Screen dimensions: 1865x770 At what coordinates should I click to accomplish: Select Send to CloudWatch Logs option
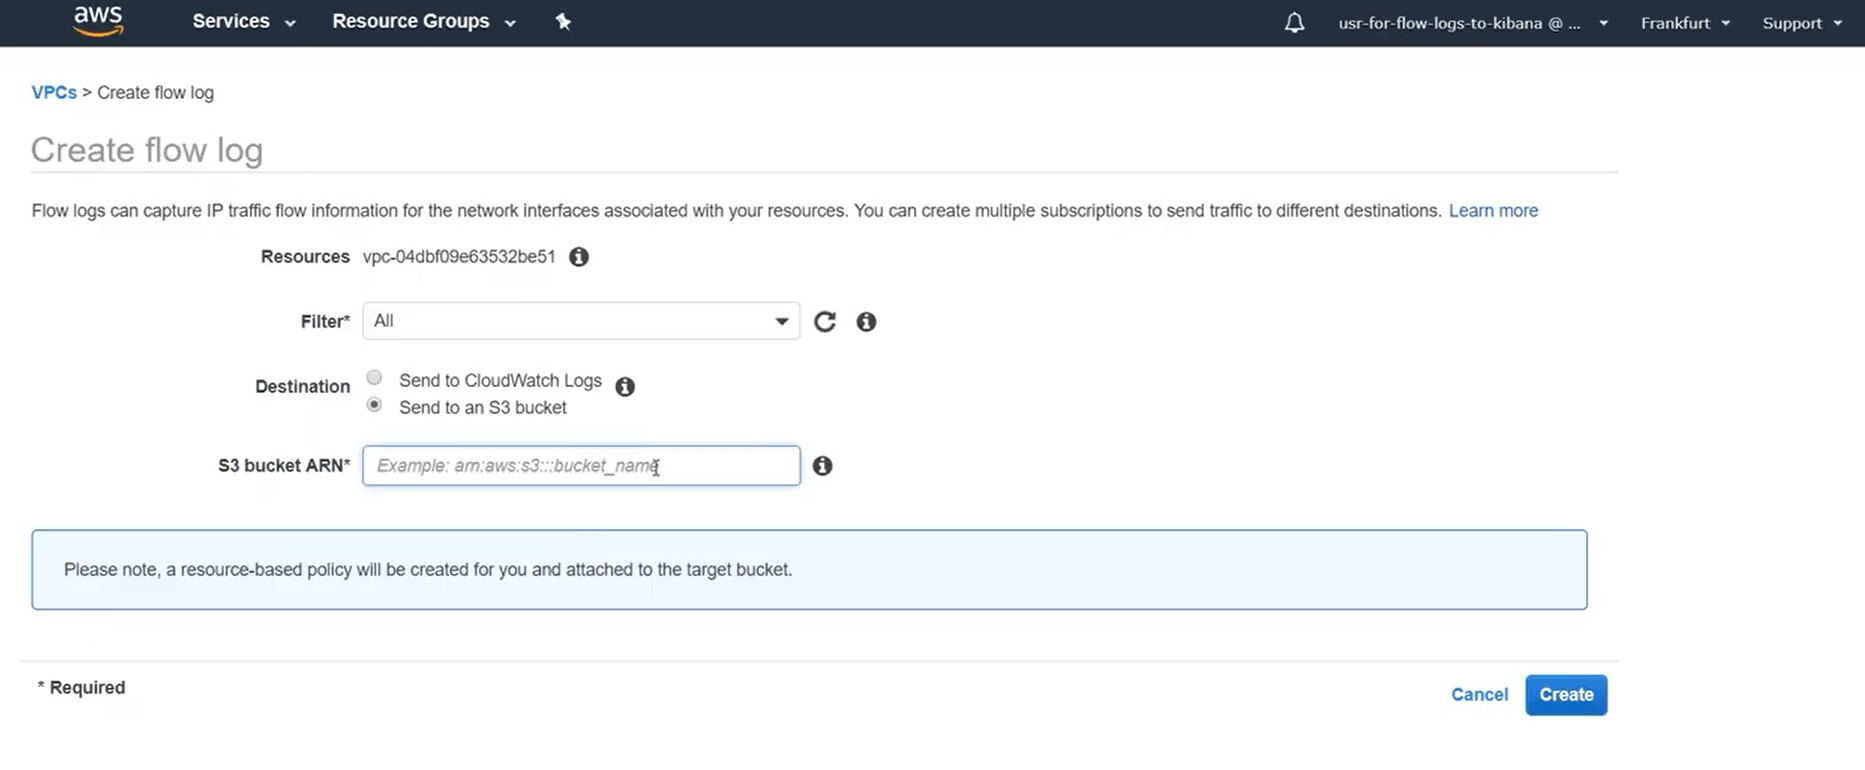tap(374, 378)
